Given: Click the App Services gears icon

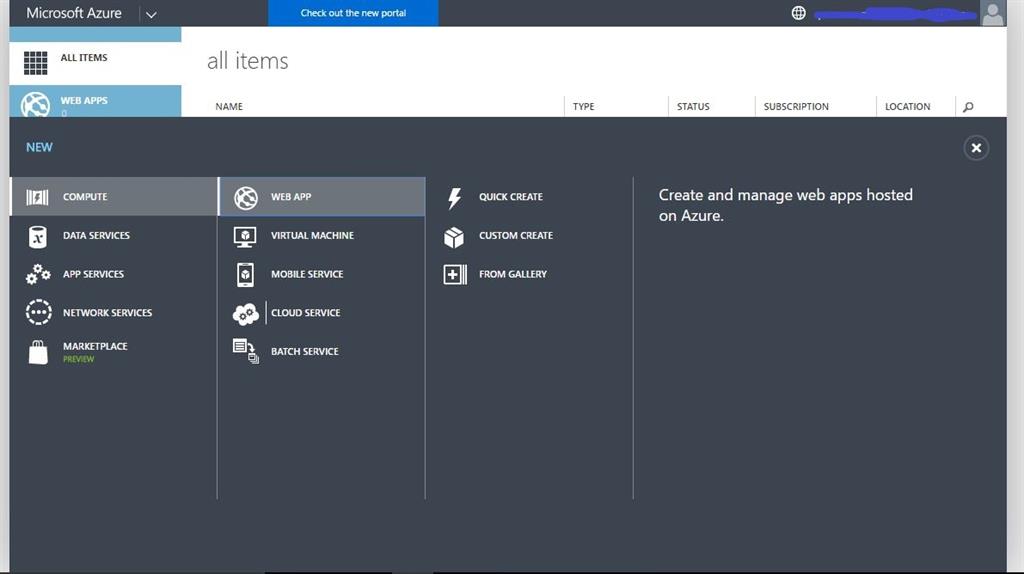Looking at the screenshot, I should point(38,274).
